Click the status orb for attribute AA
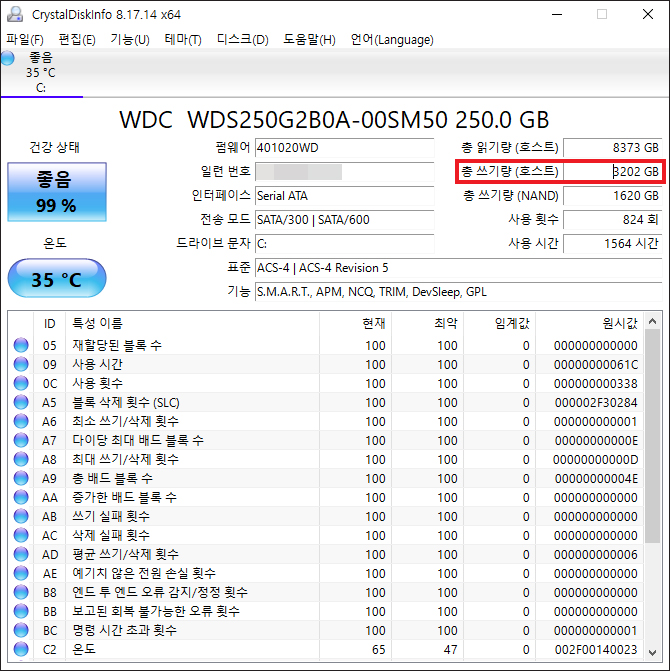Viewport: 670px width, 671px height. [x=21, y=497]
